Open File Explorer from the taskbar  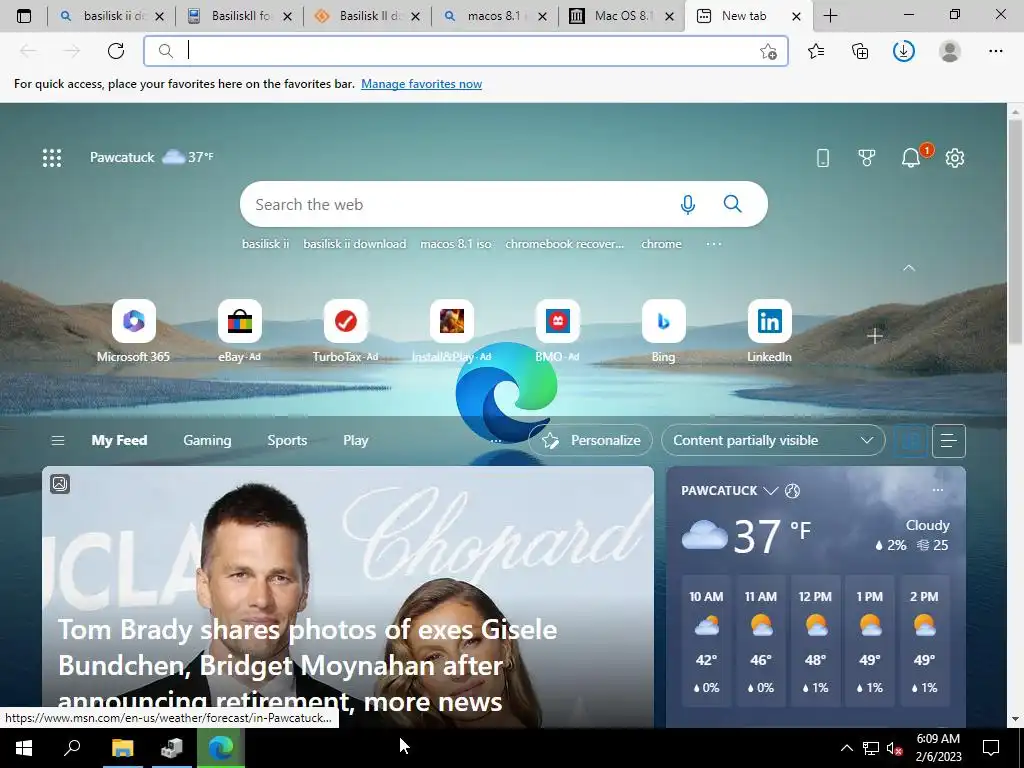[122, 748]
